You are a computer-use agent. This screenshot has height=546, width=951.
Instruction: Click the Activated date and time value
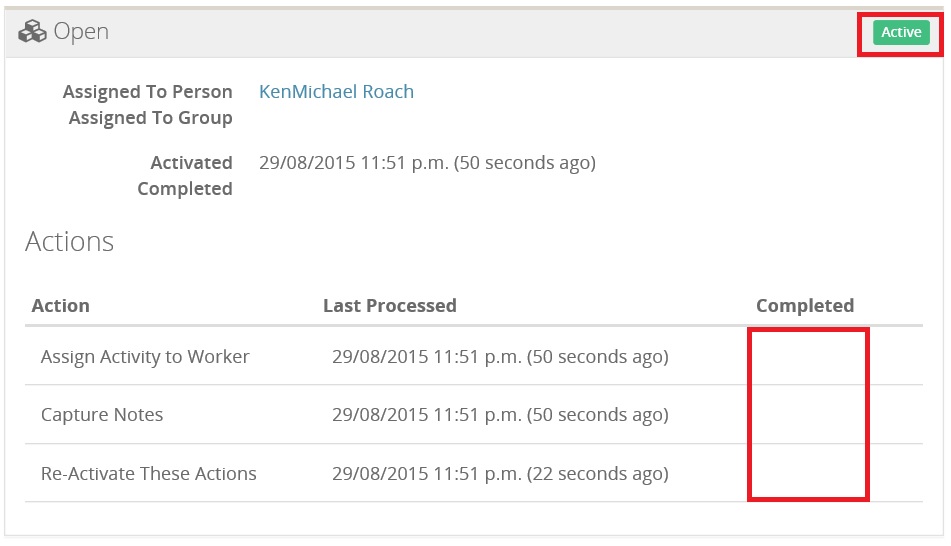(427, 163)
